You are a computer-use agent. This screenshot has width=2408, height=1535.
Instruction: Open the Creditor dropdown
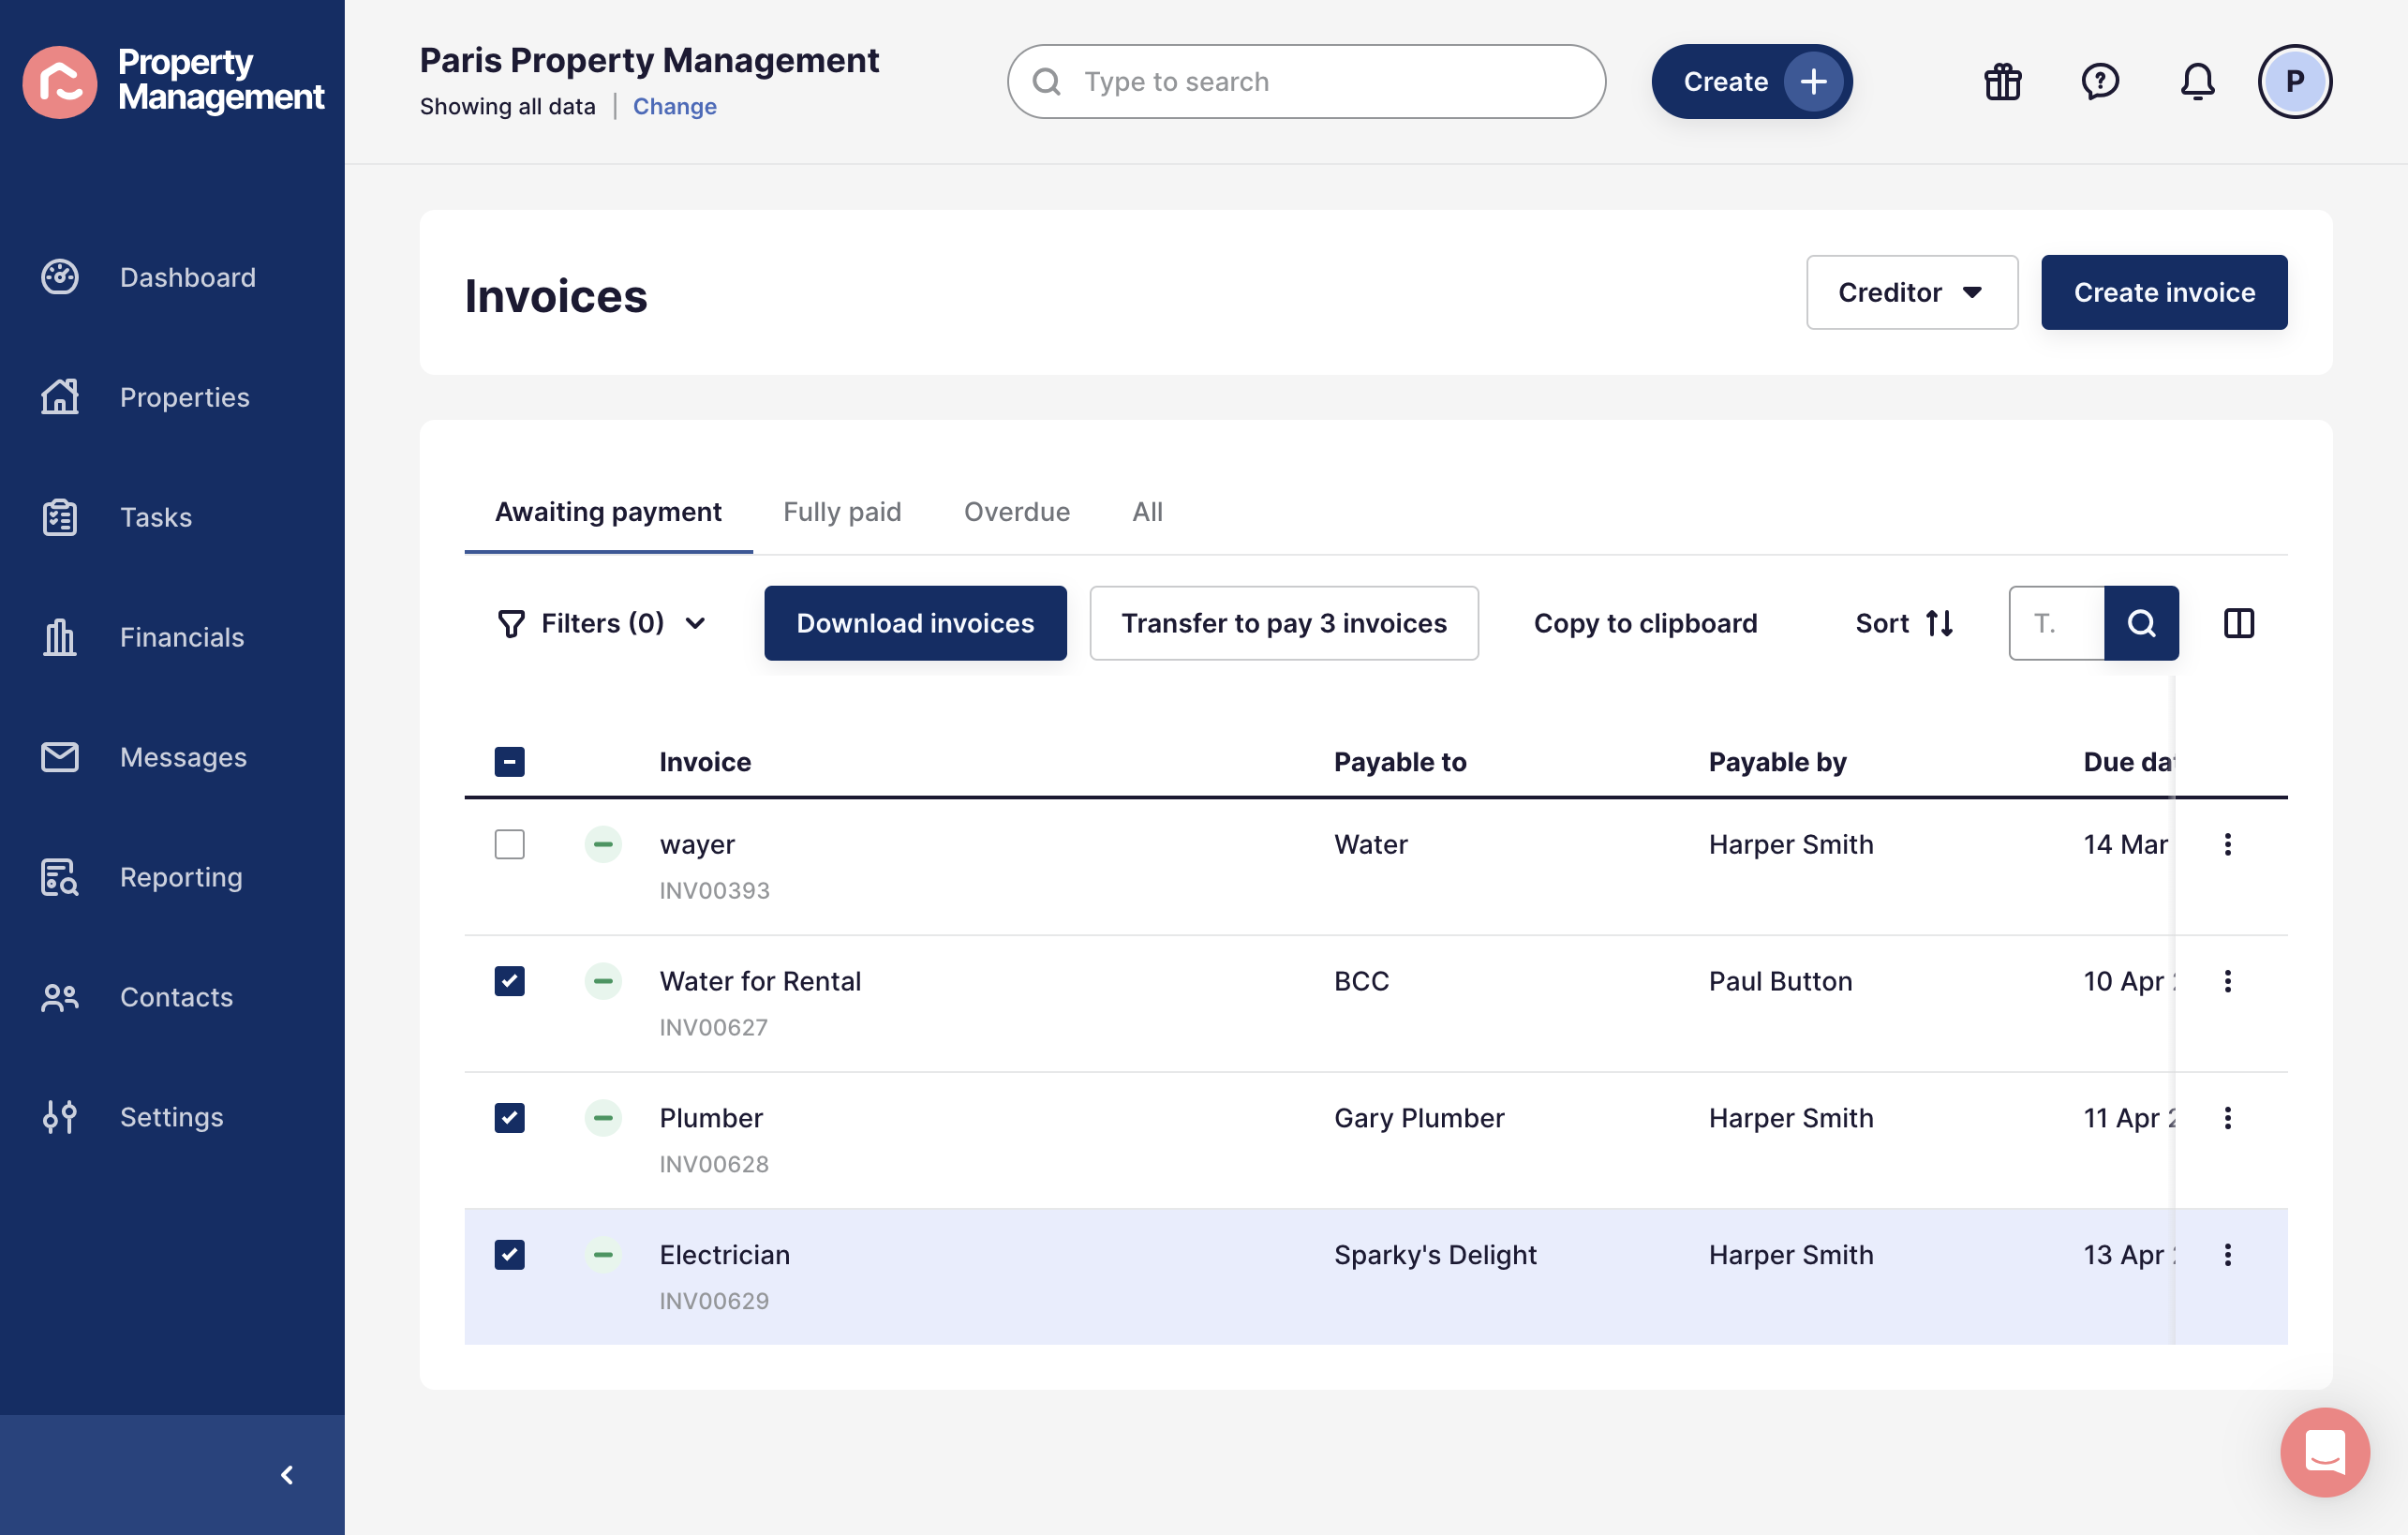click(1912, 292)
